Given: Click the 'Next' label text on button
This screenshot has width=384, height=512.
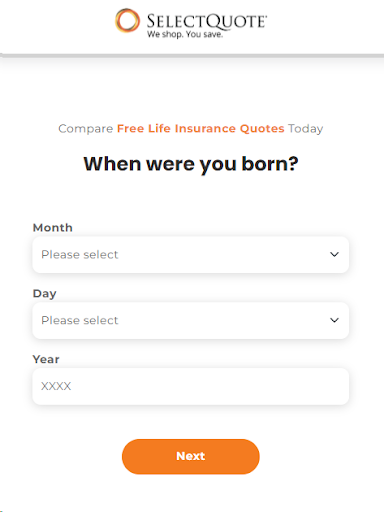Looking at the screenshot, I should coord(191,456).
